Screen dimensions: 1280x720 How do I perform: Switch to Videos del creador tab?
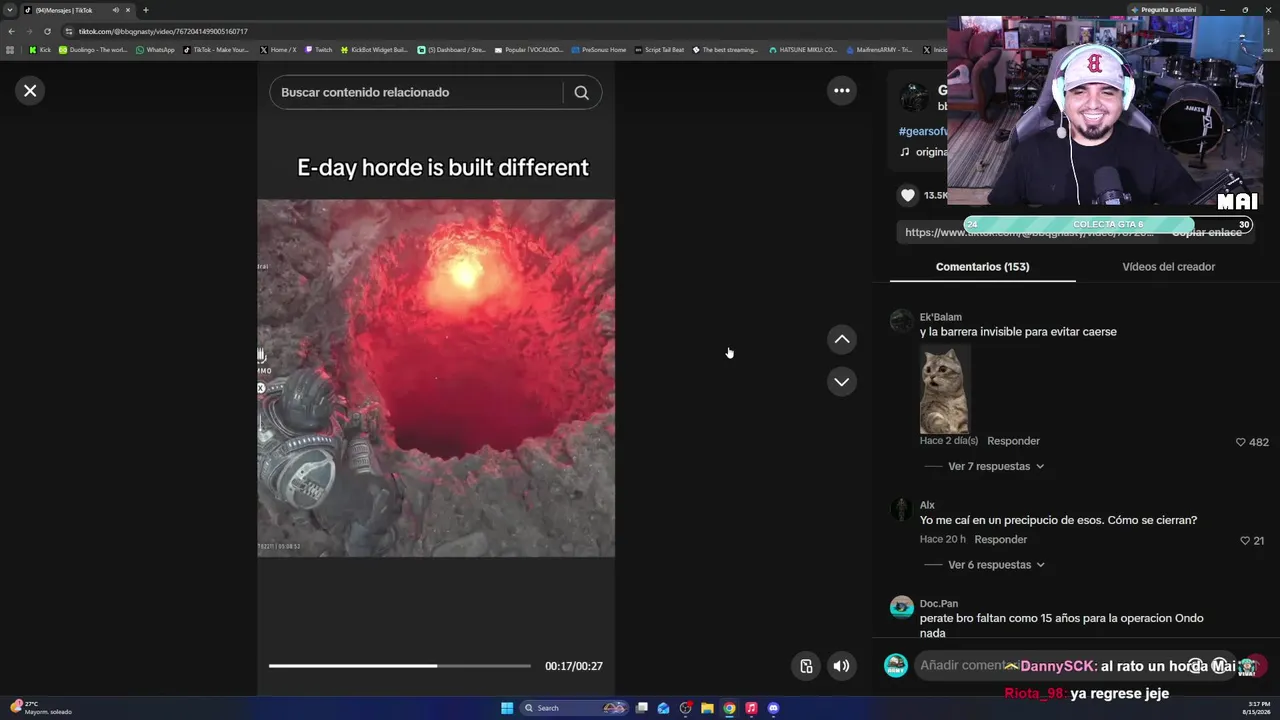coord(1168,267)
